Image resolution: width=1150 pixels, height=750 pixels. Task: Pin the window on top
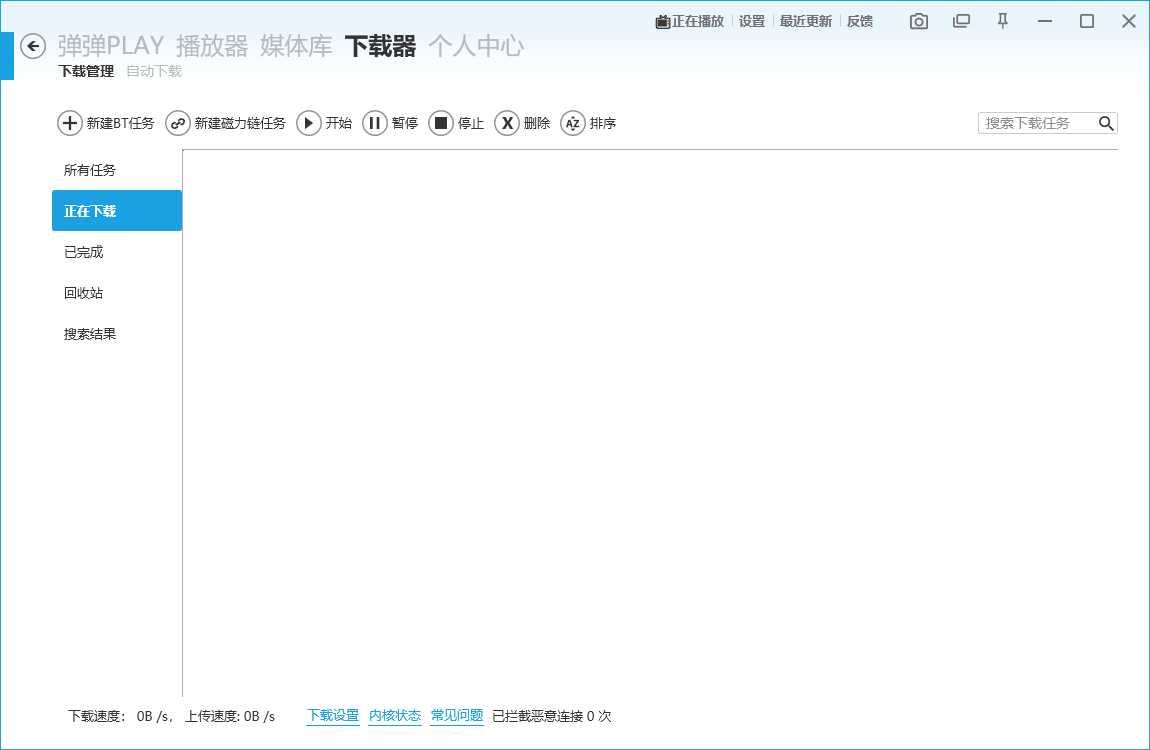tap(1003, 21)
